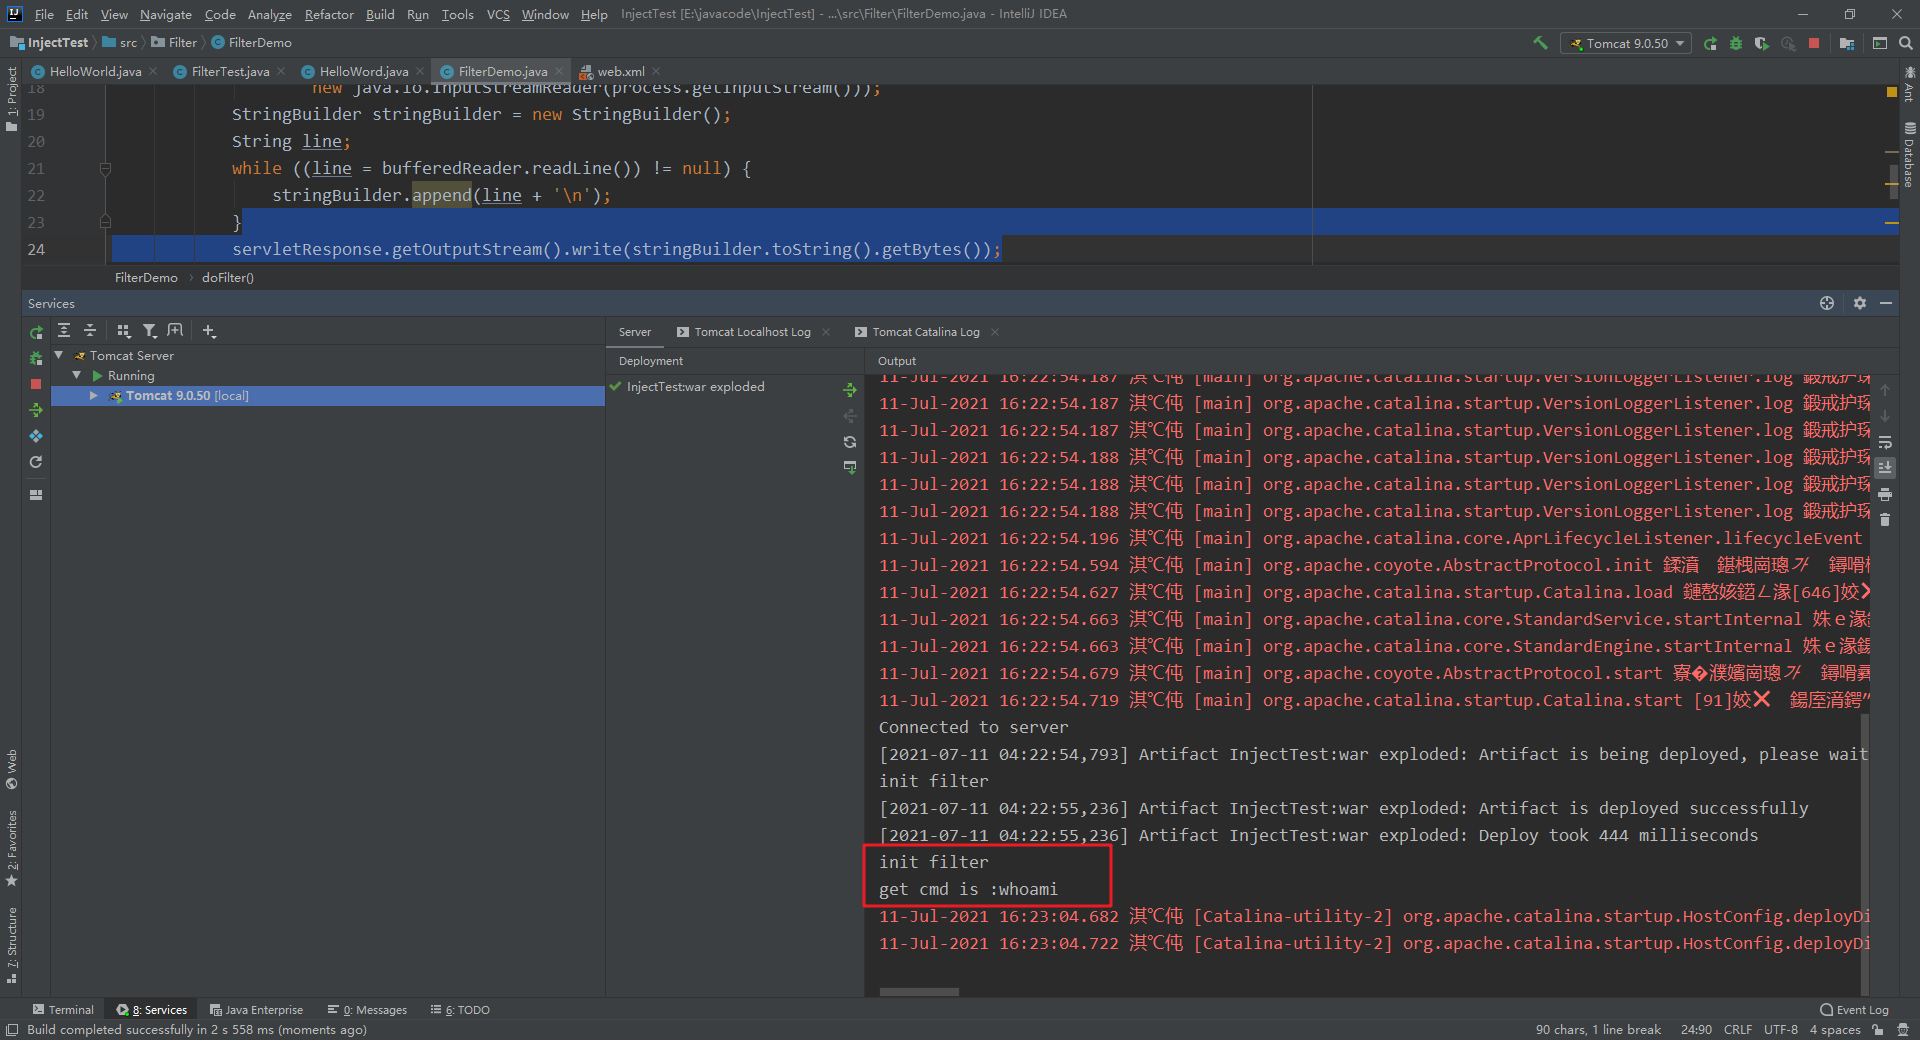This screenshot has height=1040, width=1920.
Task: Open the Terminal tool window
Action: click(63, 1010)
